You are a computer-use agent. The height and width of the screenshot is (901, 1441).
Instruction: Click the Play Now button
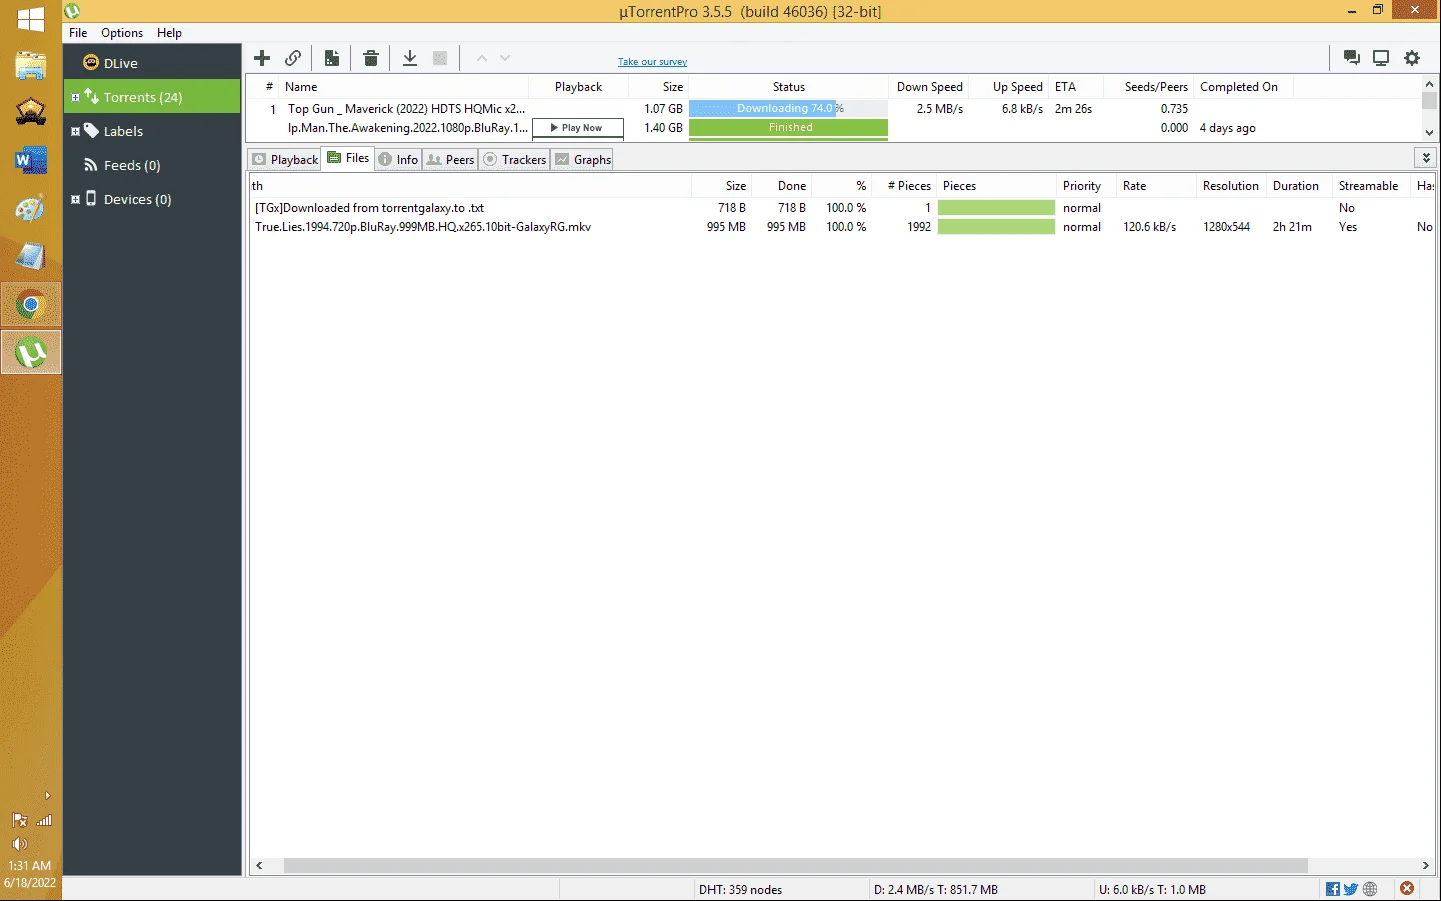click(578, 128)
